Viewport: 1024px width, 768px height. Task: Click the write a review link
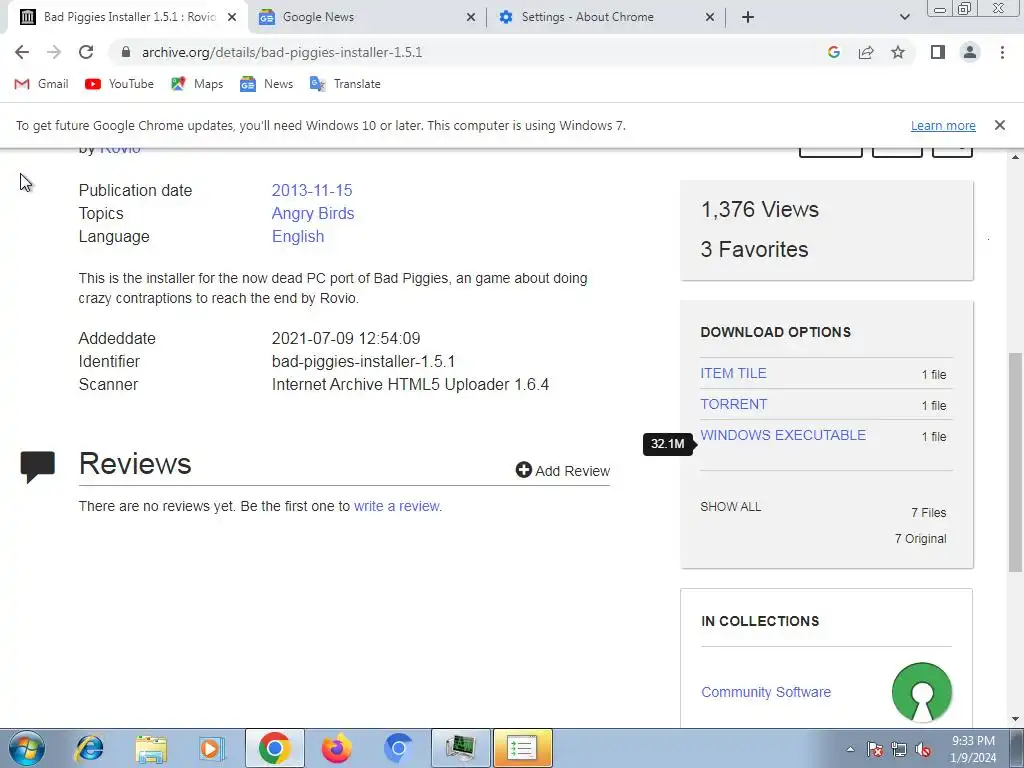coord(398,506)
